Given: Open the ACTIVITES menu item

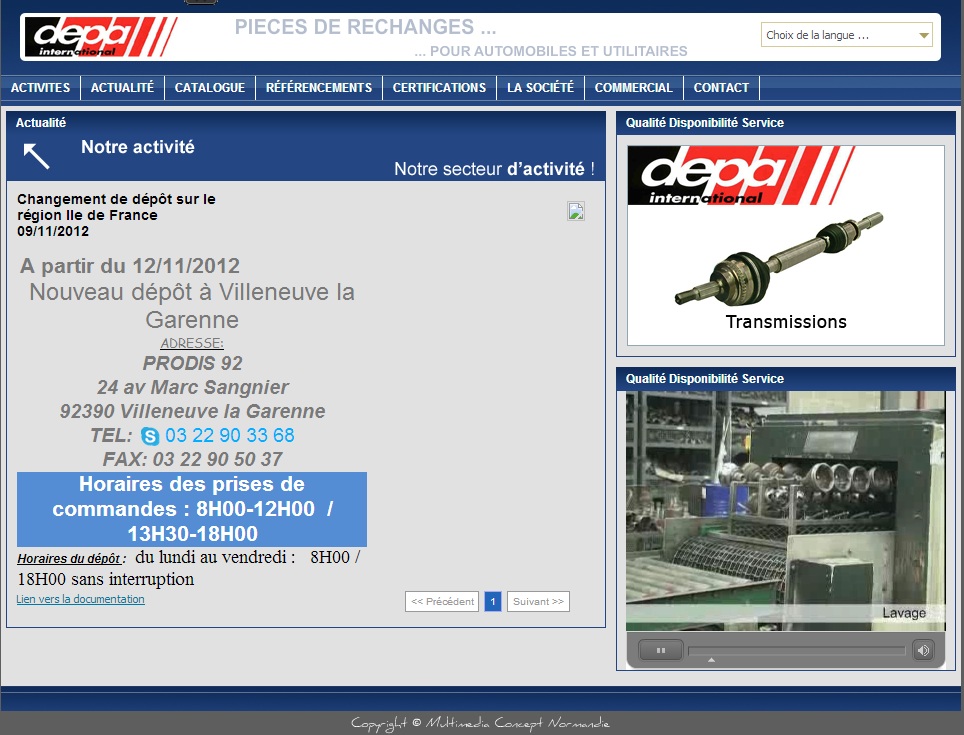Looking at the screenshot, I should [41, 88].
